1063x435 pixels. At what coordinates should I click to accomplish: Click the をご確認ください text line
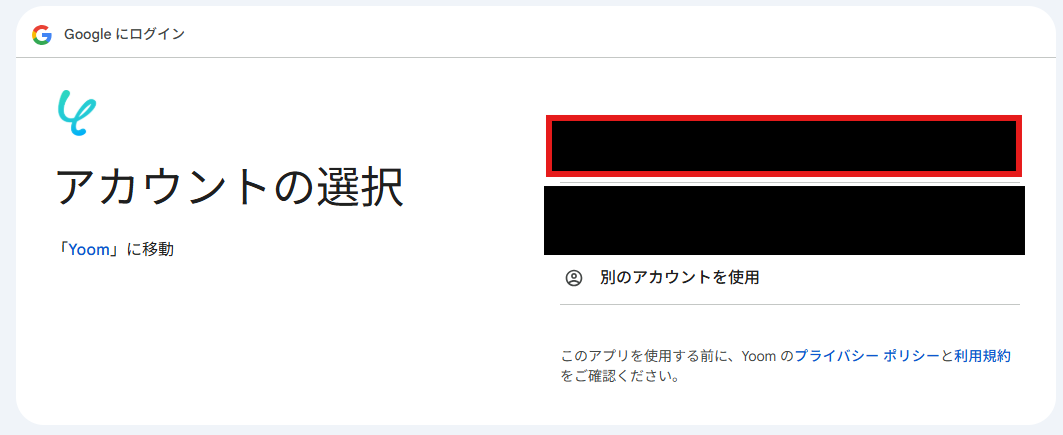click(620, 375)
